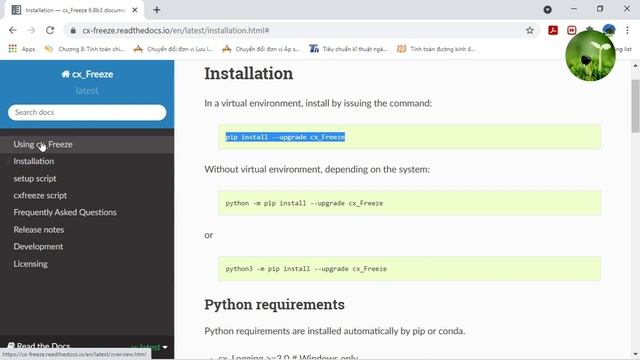The image size is (640, 360).
Task: Bookmark this page with the star icon
Action: pos(529,30)
